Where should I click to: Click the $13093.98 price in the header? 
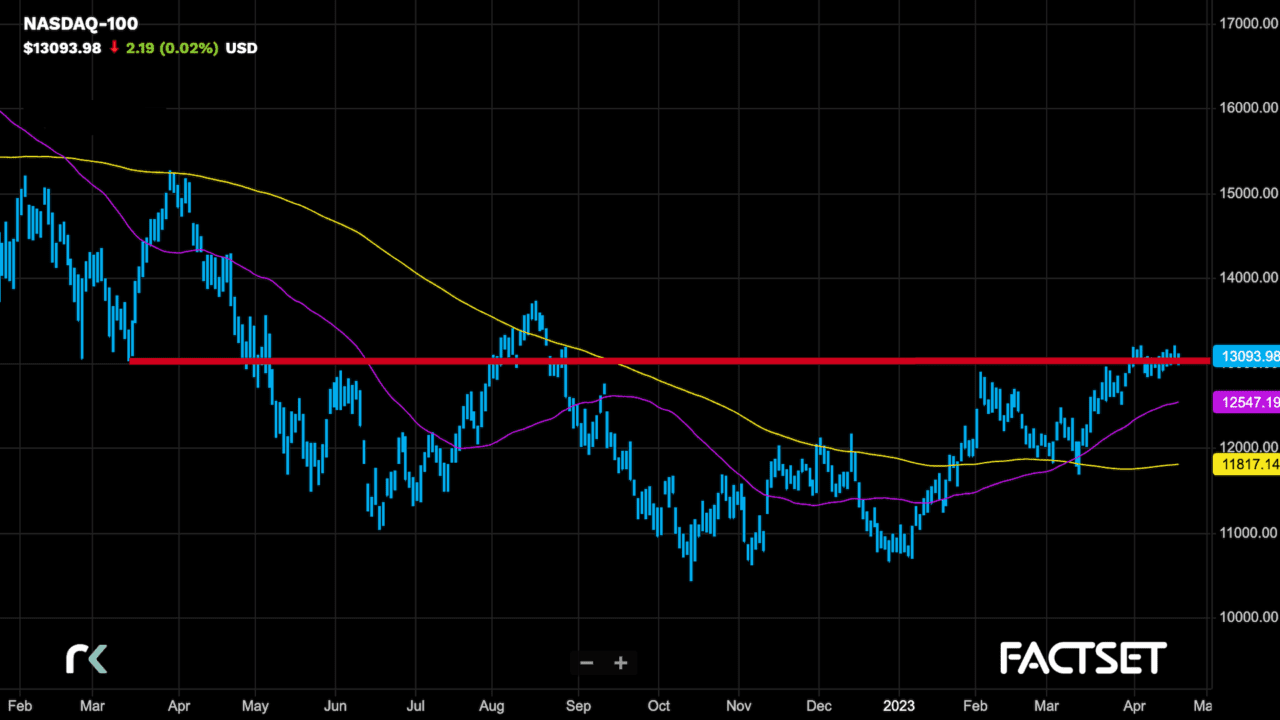click(62, 47)
